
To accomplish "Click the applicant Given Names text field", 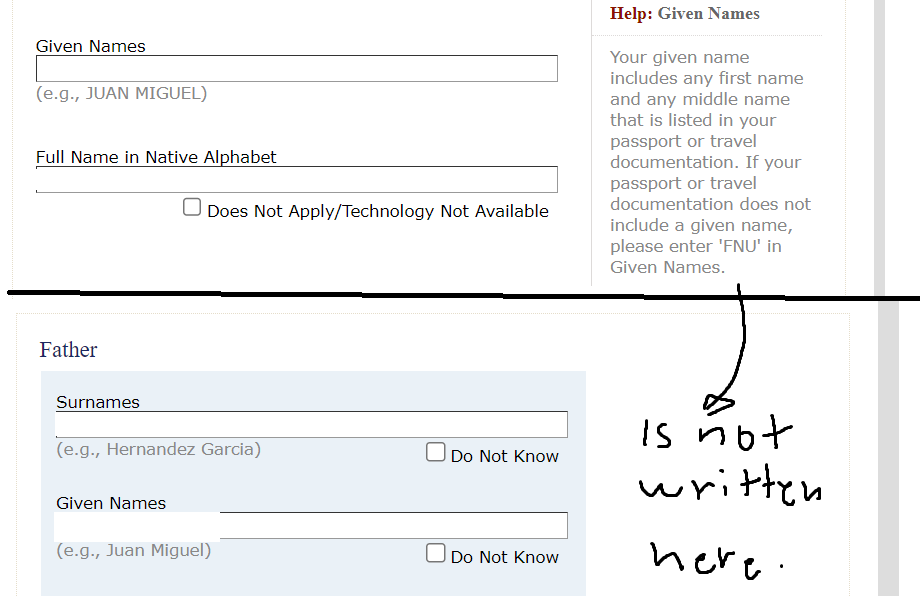I will [x=296, y=69].
